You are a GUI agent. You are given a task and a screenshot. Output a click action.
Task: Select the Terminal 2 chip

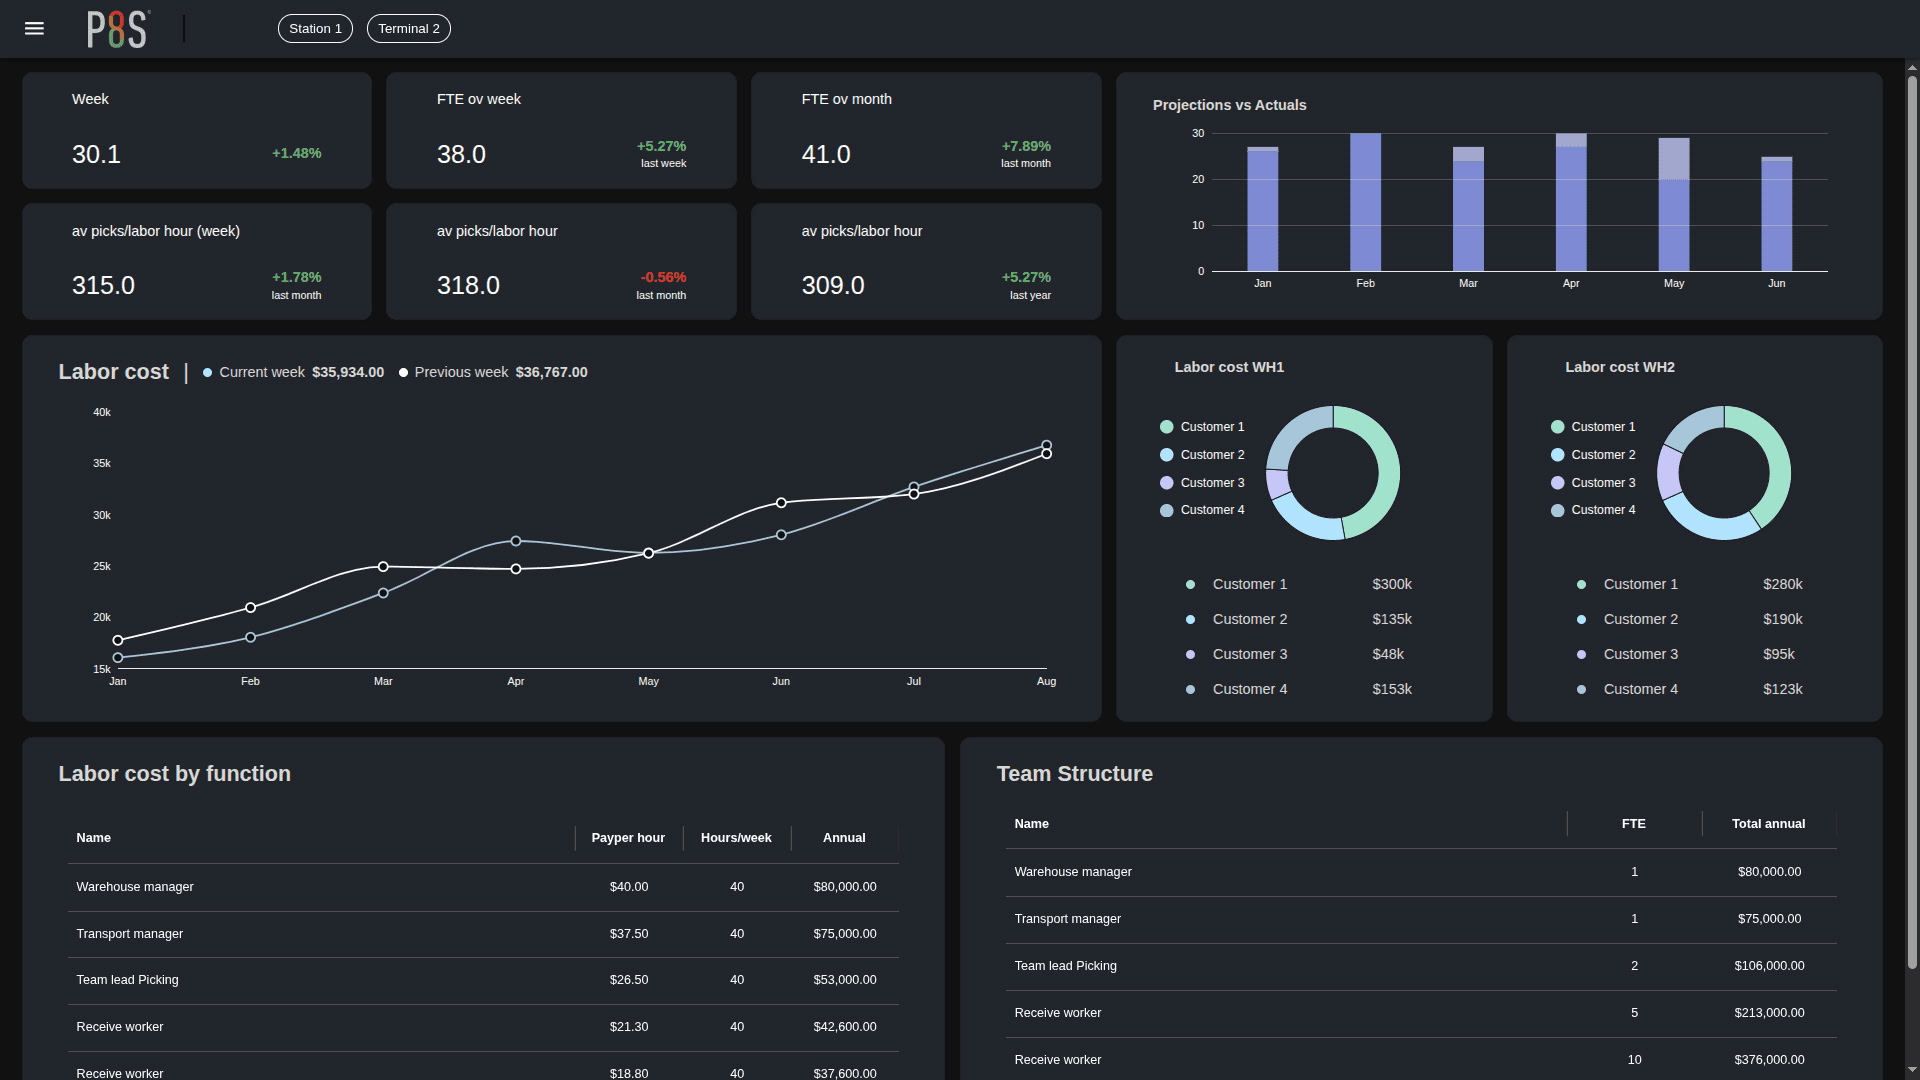[408, 28]
